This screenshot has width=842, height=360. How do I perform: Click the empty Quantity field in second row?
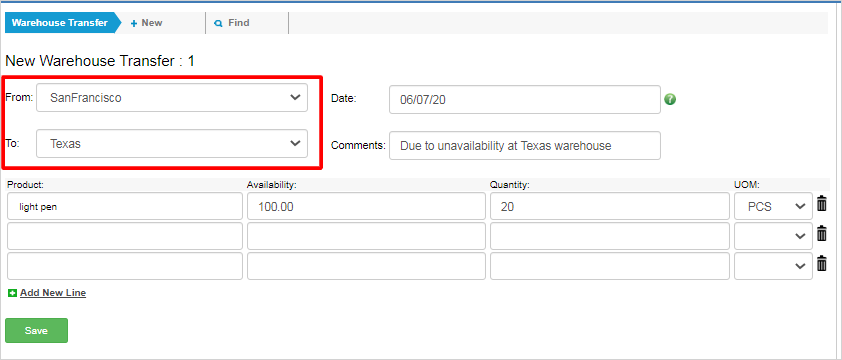click(x=609, y=236)
